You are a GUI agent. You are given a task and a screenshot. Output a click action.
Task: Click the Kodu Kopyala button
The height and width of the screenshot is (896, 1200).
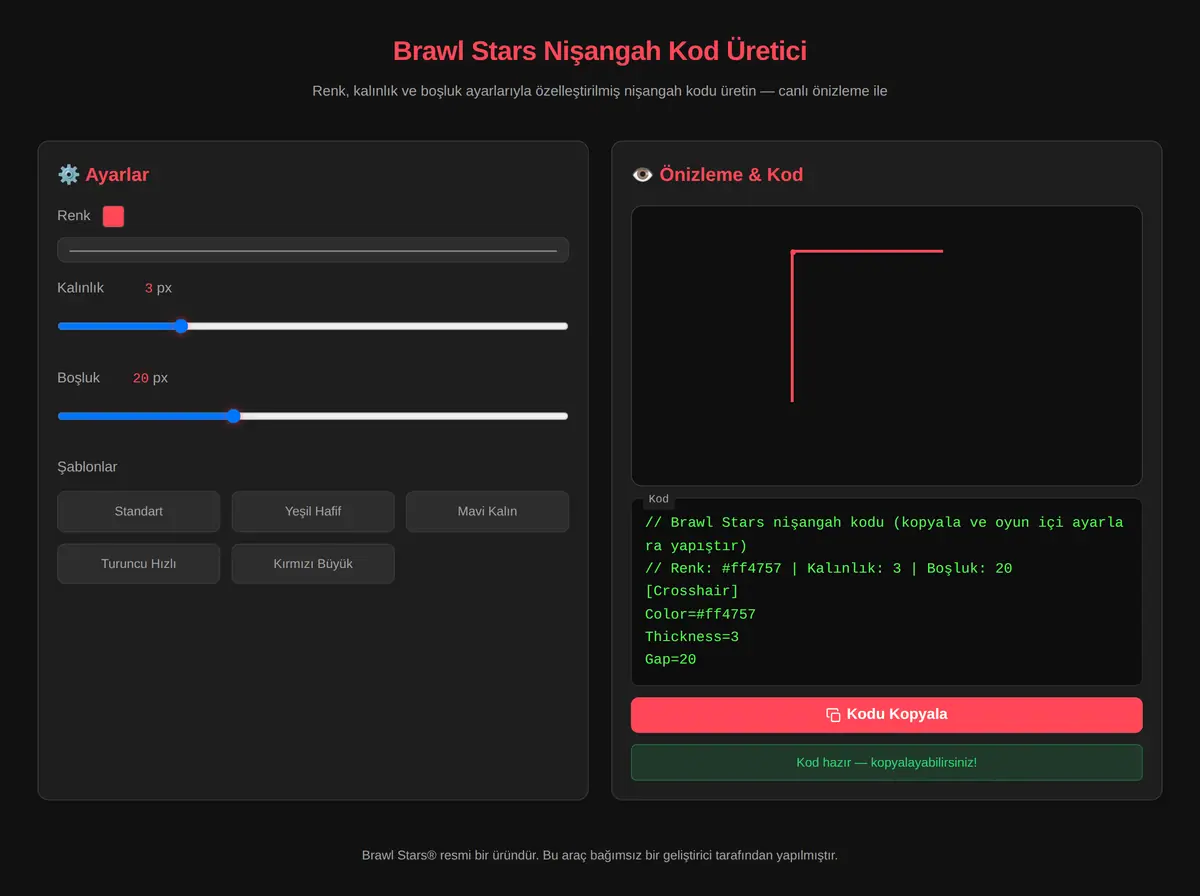(x=886, y=715)
